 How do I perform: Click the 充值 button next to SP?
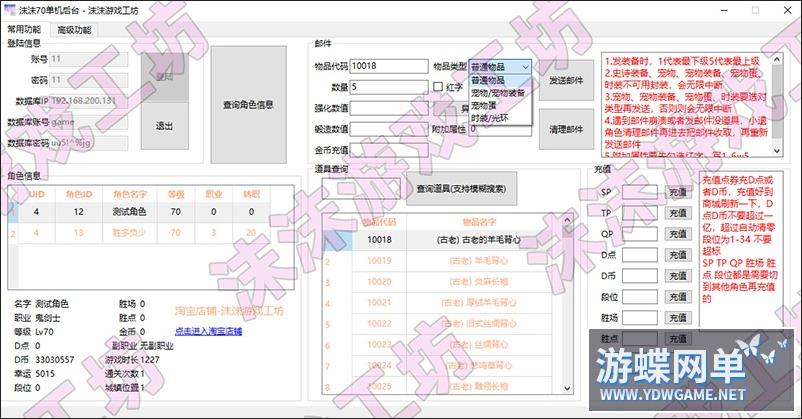676,190
